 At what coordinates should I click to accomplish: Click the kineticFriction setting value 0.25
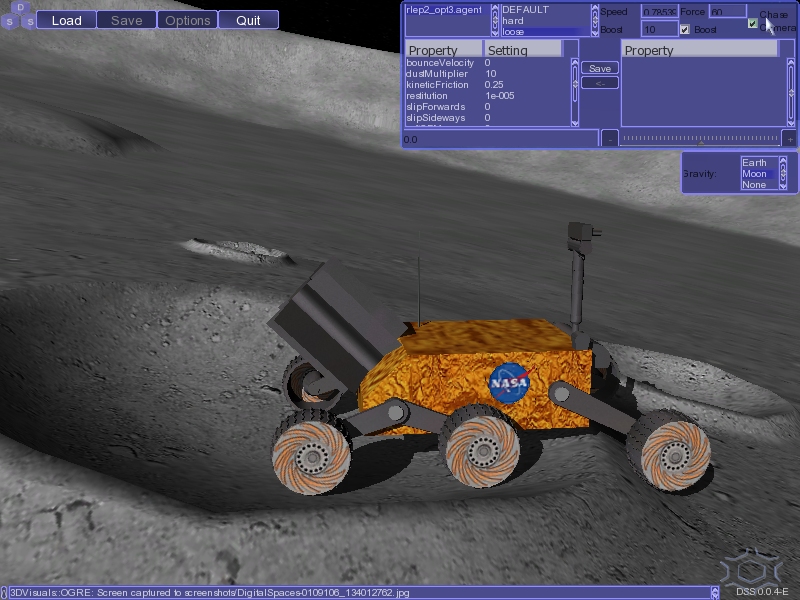494,85
